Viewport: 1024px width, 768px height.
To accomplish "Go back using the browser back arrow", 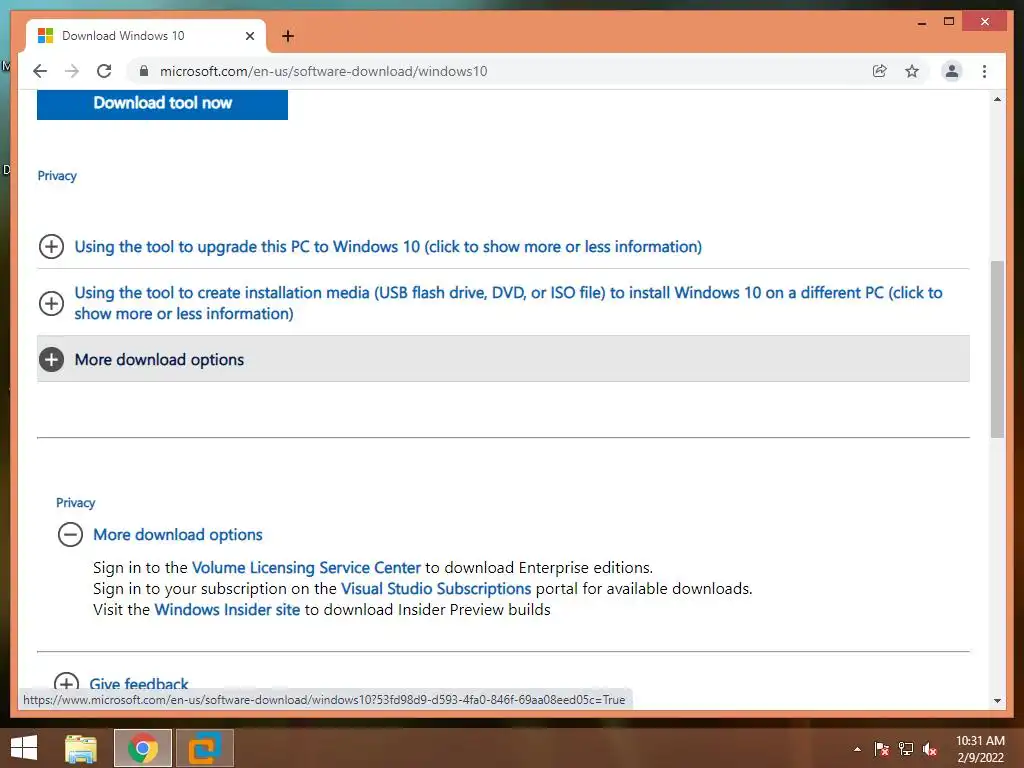I will (40, 71).
